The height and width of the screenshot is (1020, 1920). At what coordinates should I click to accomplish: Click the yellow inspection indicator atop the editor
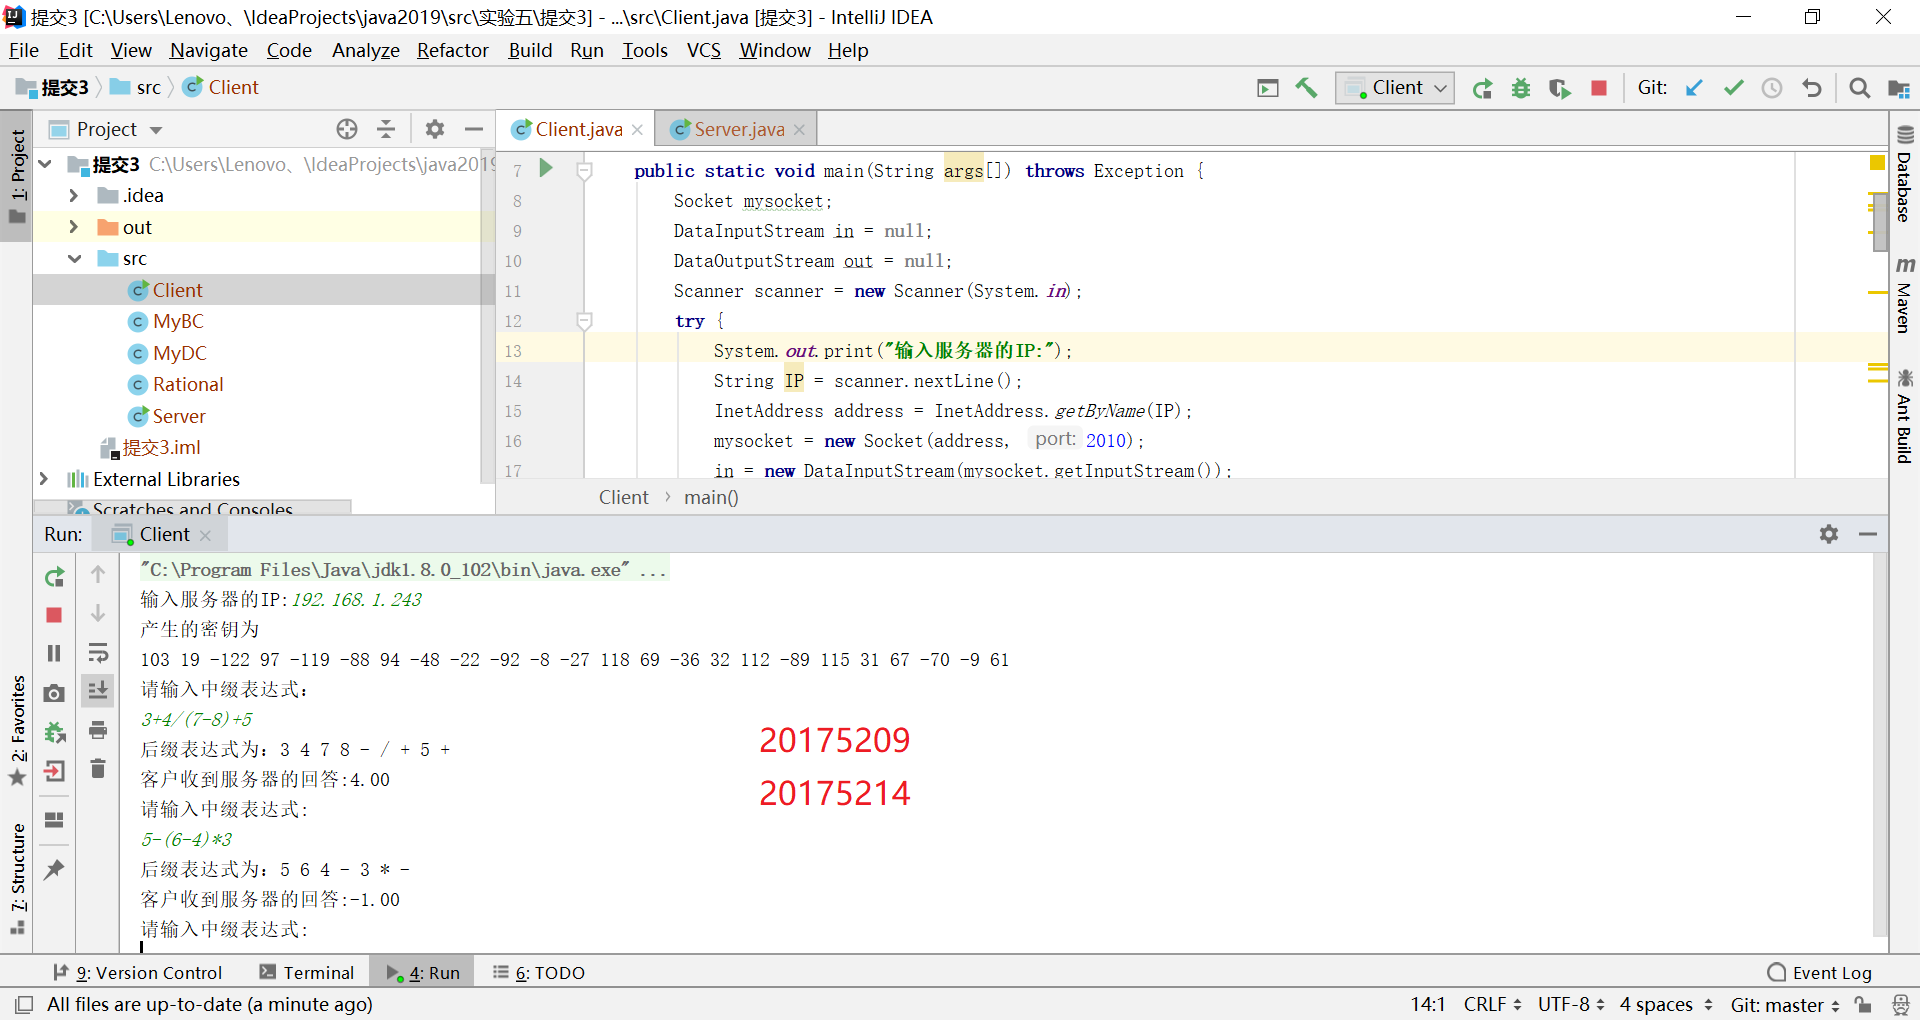pyautogui.click(x=1877, y=162)
